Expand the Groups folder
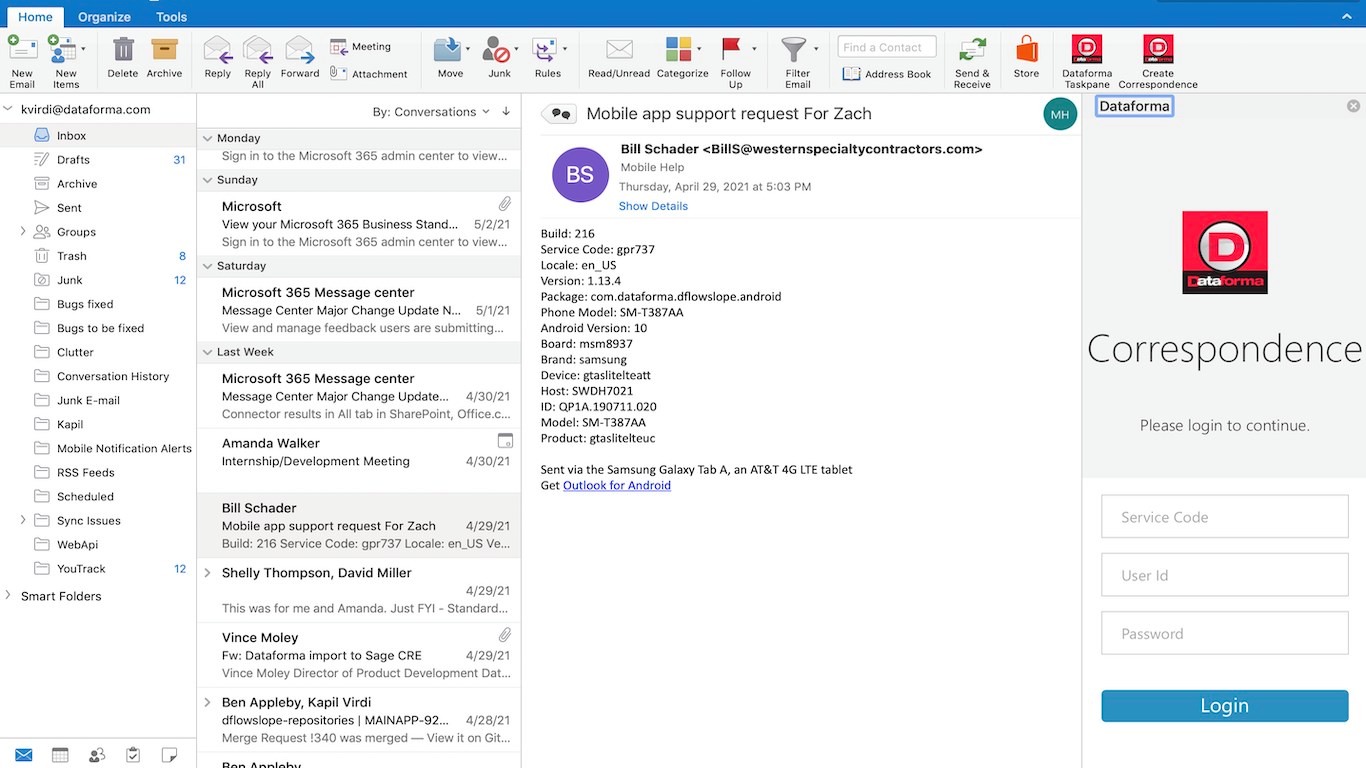The width and height of the screenshot is (1366, 768). (x=23, y=232)
